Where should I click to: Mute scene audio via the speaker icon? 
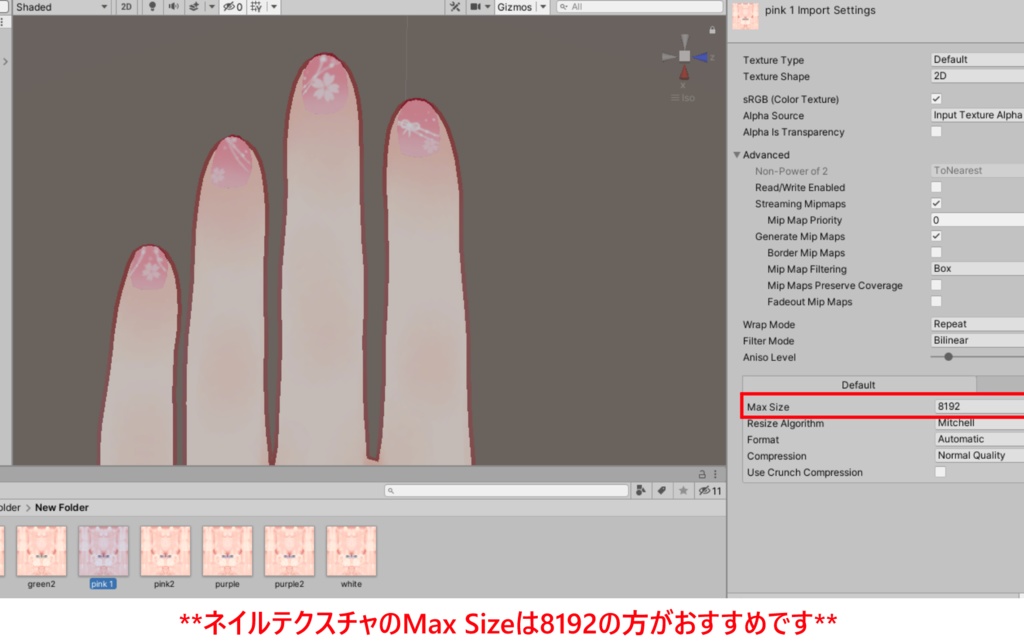tap(173, 7)
